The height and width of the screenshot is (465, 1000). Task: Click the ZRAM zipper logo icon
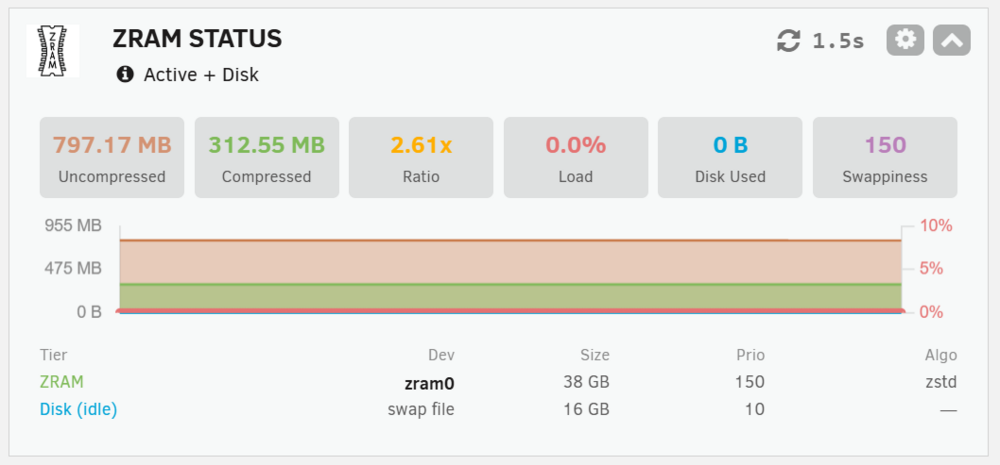(x=53, y=51)
